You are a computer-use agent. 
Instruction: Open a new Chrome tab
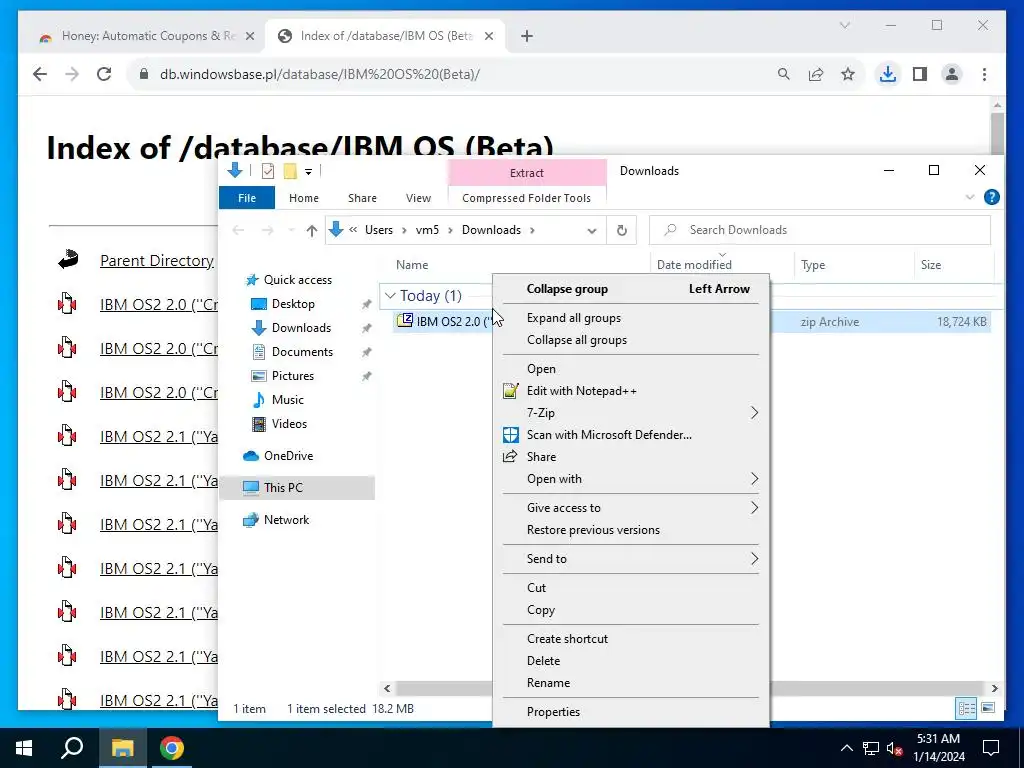pos(527,36)
